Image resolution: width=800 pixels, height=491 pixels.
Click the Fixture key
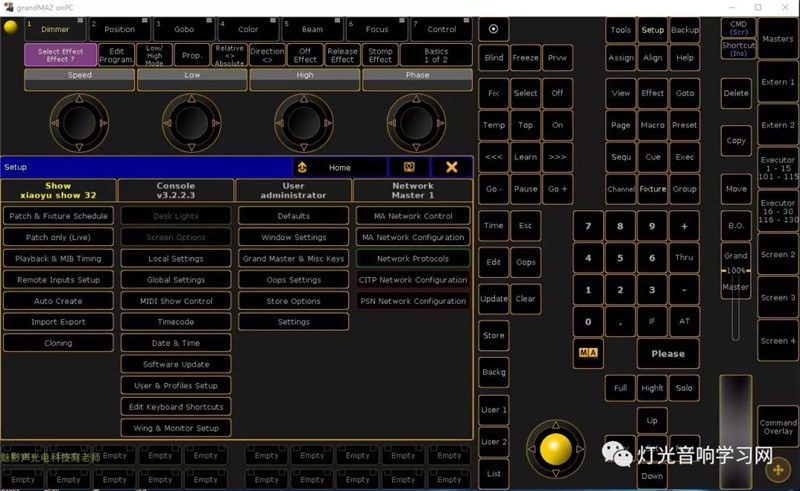[653, 189]
